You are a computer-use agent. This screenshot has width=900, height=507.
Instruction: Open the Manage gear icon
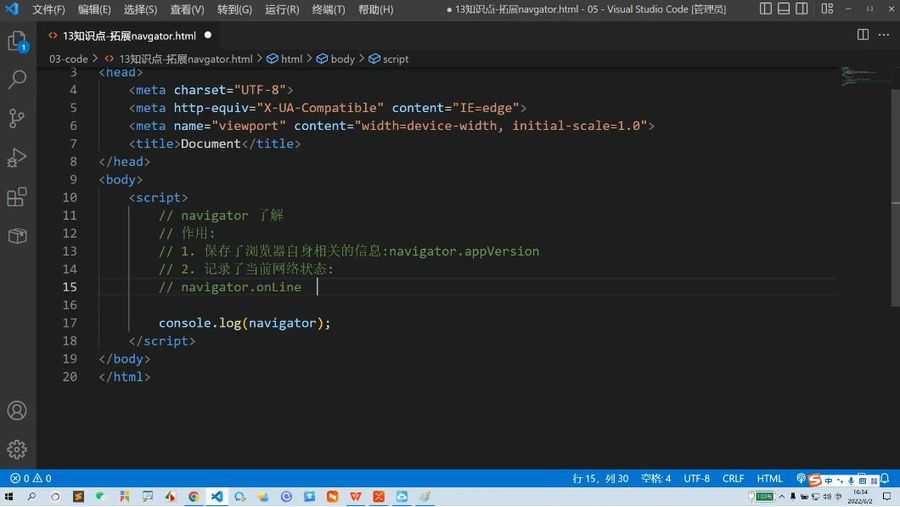17,449
